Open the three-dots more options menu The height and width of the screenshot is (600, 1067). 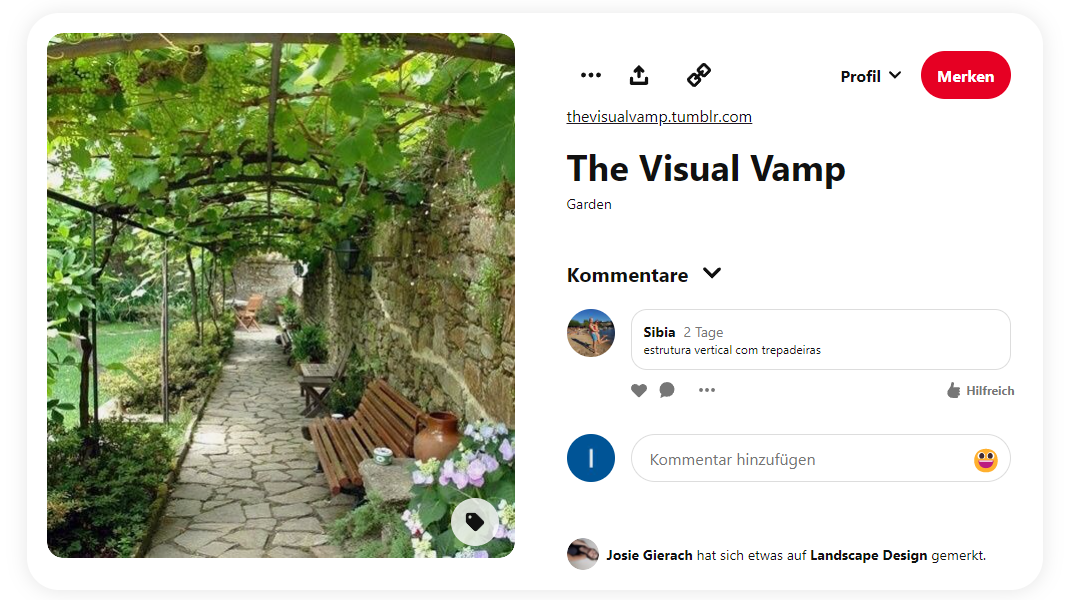591,75
